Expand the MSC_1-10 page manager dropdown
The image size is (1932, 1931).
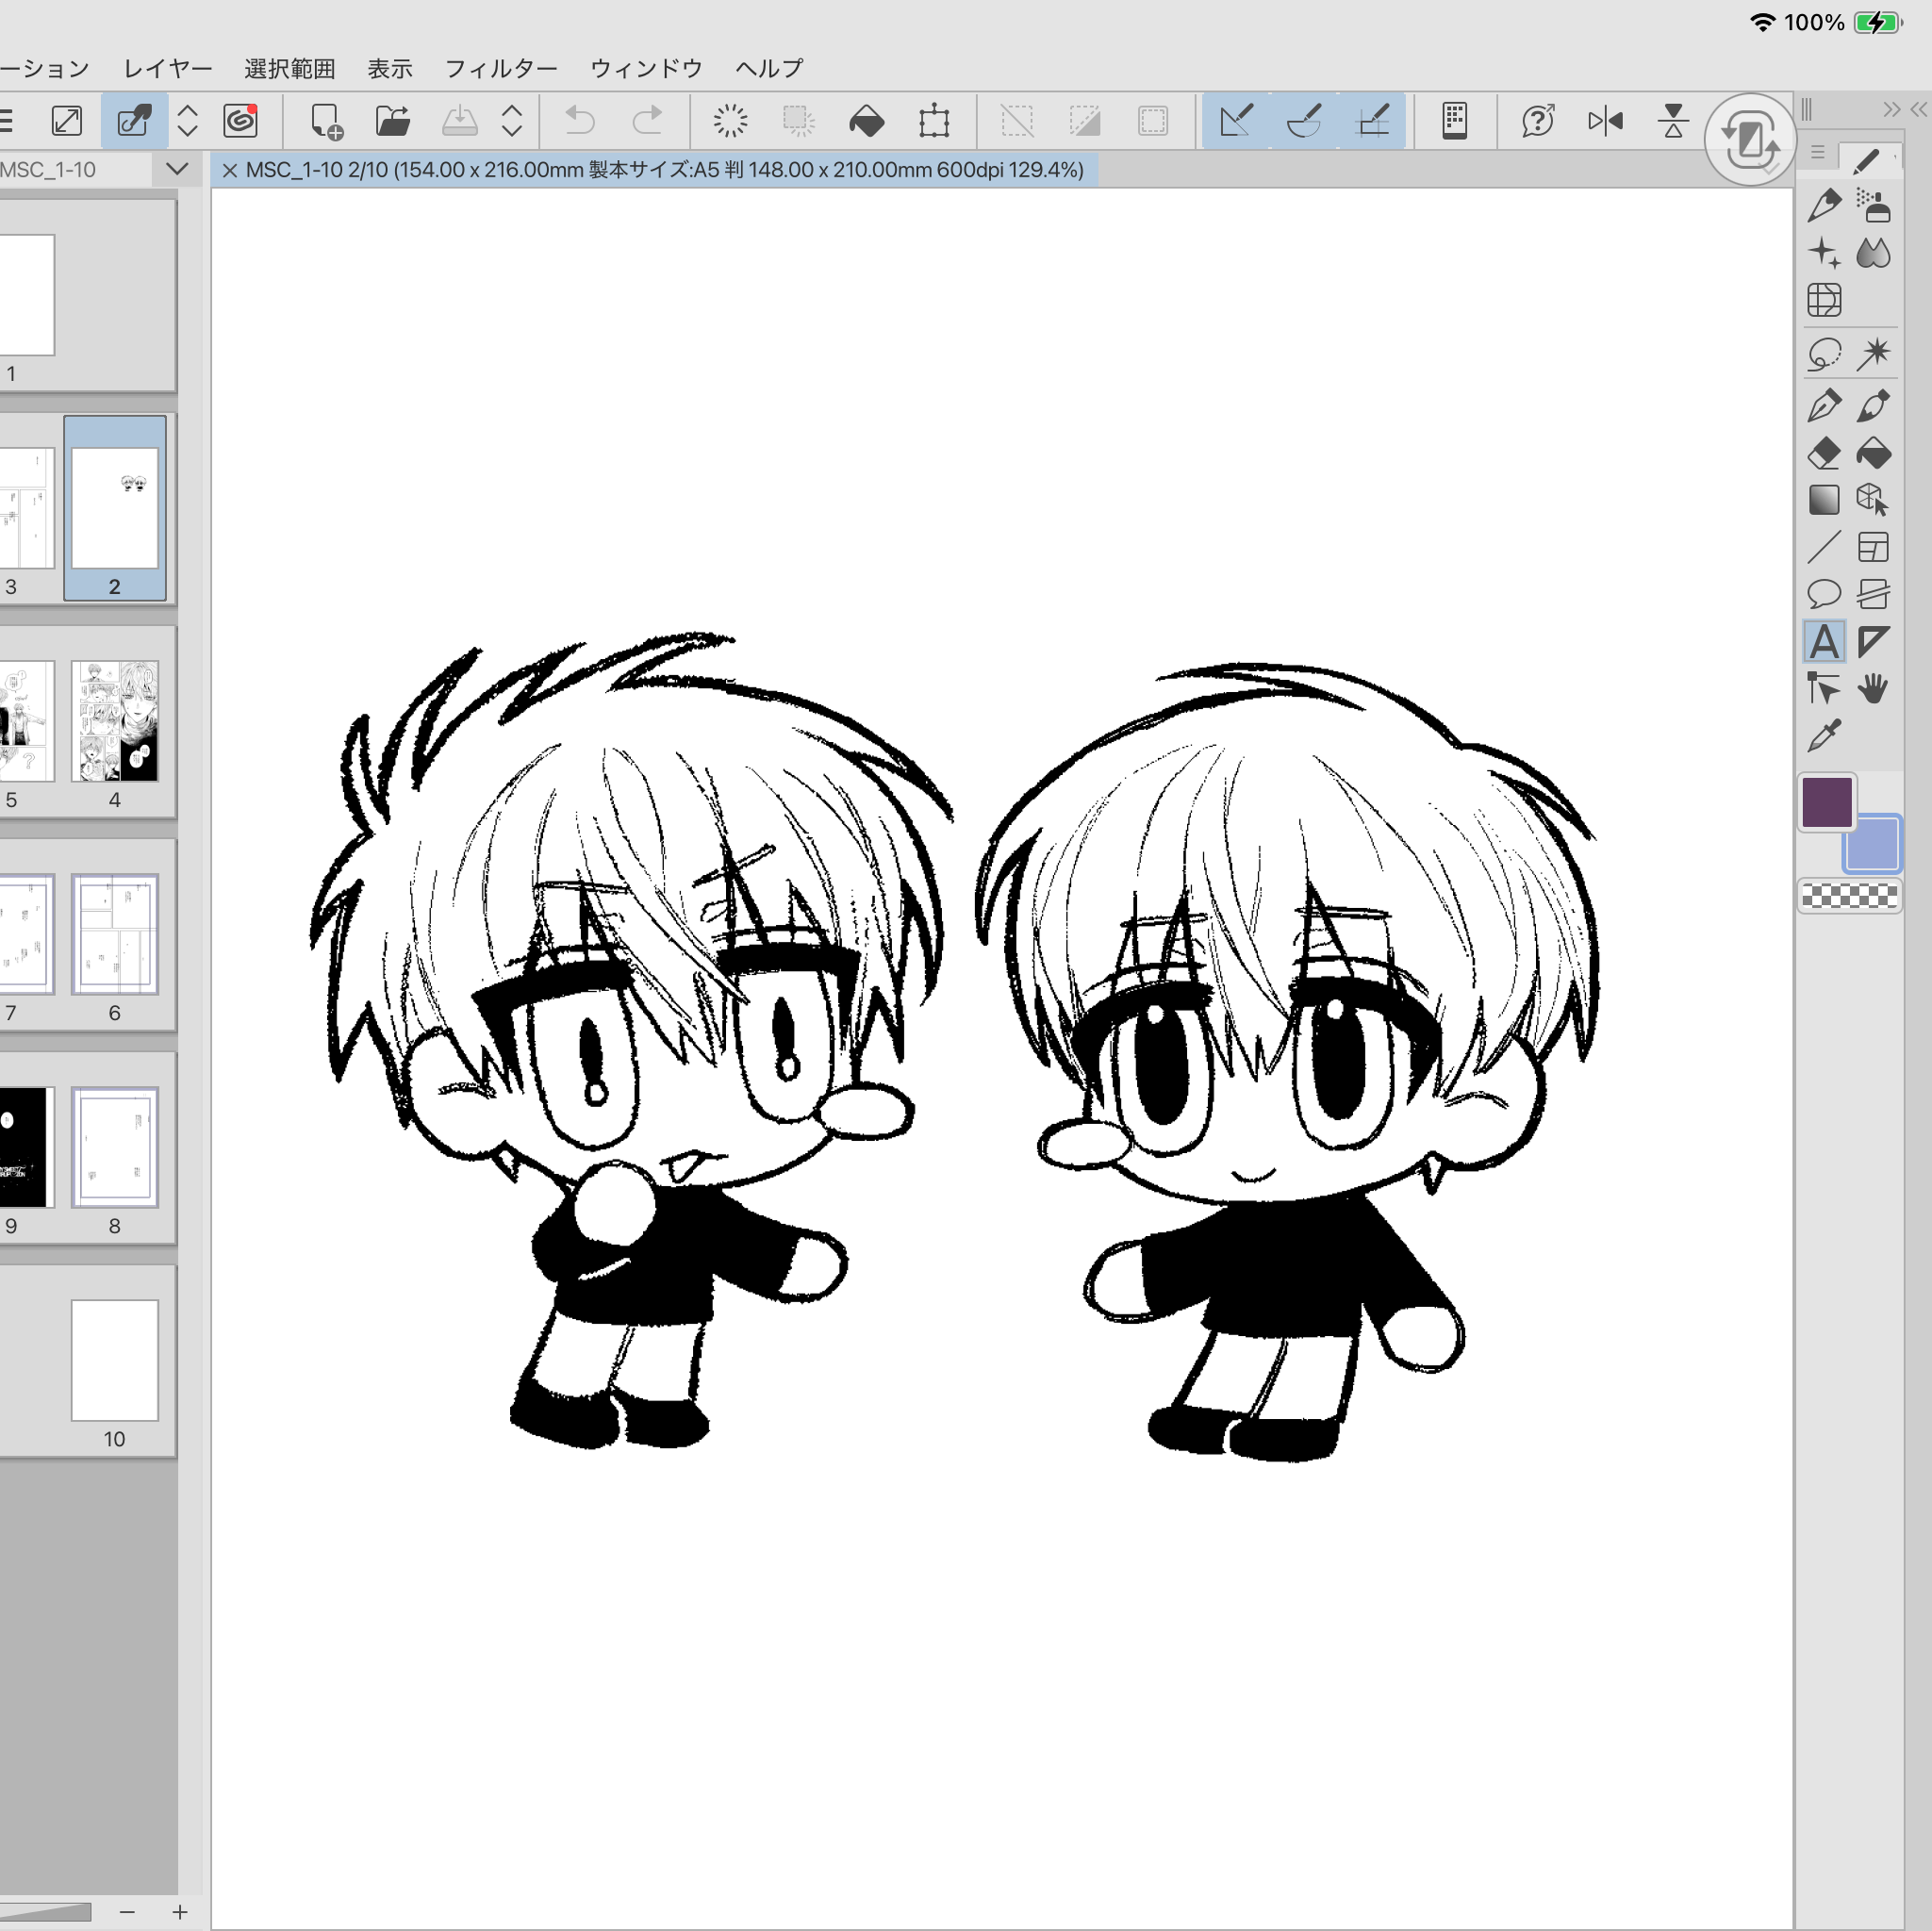point(177,169)
